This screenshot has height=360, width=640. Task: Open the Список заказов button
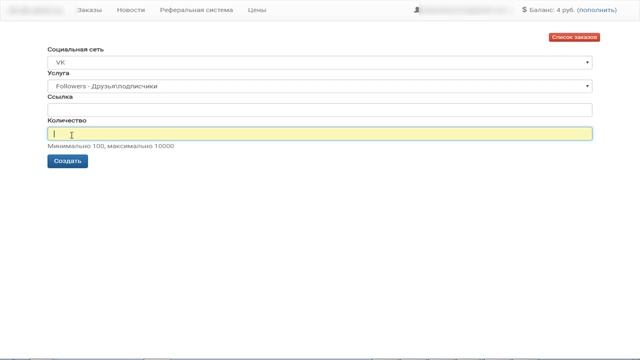[x=574, y=37]
